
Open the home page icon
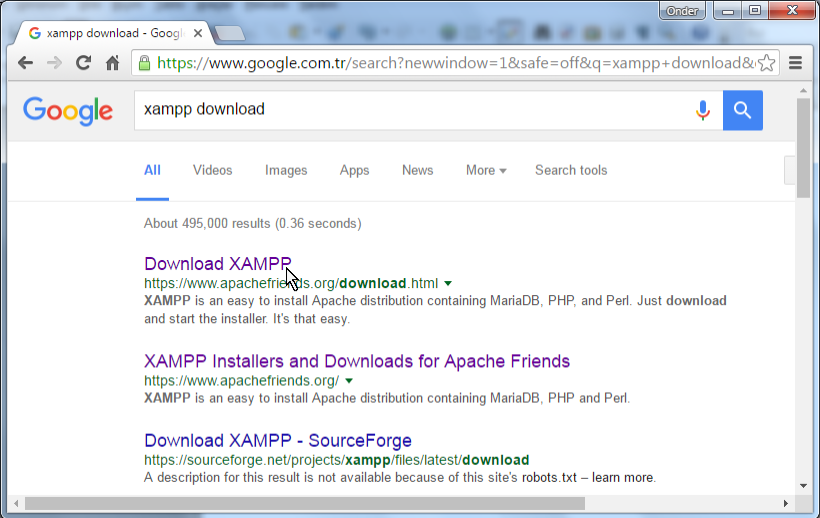(x=112, y=63)
